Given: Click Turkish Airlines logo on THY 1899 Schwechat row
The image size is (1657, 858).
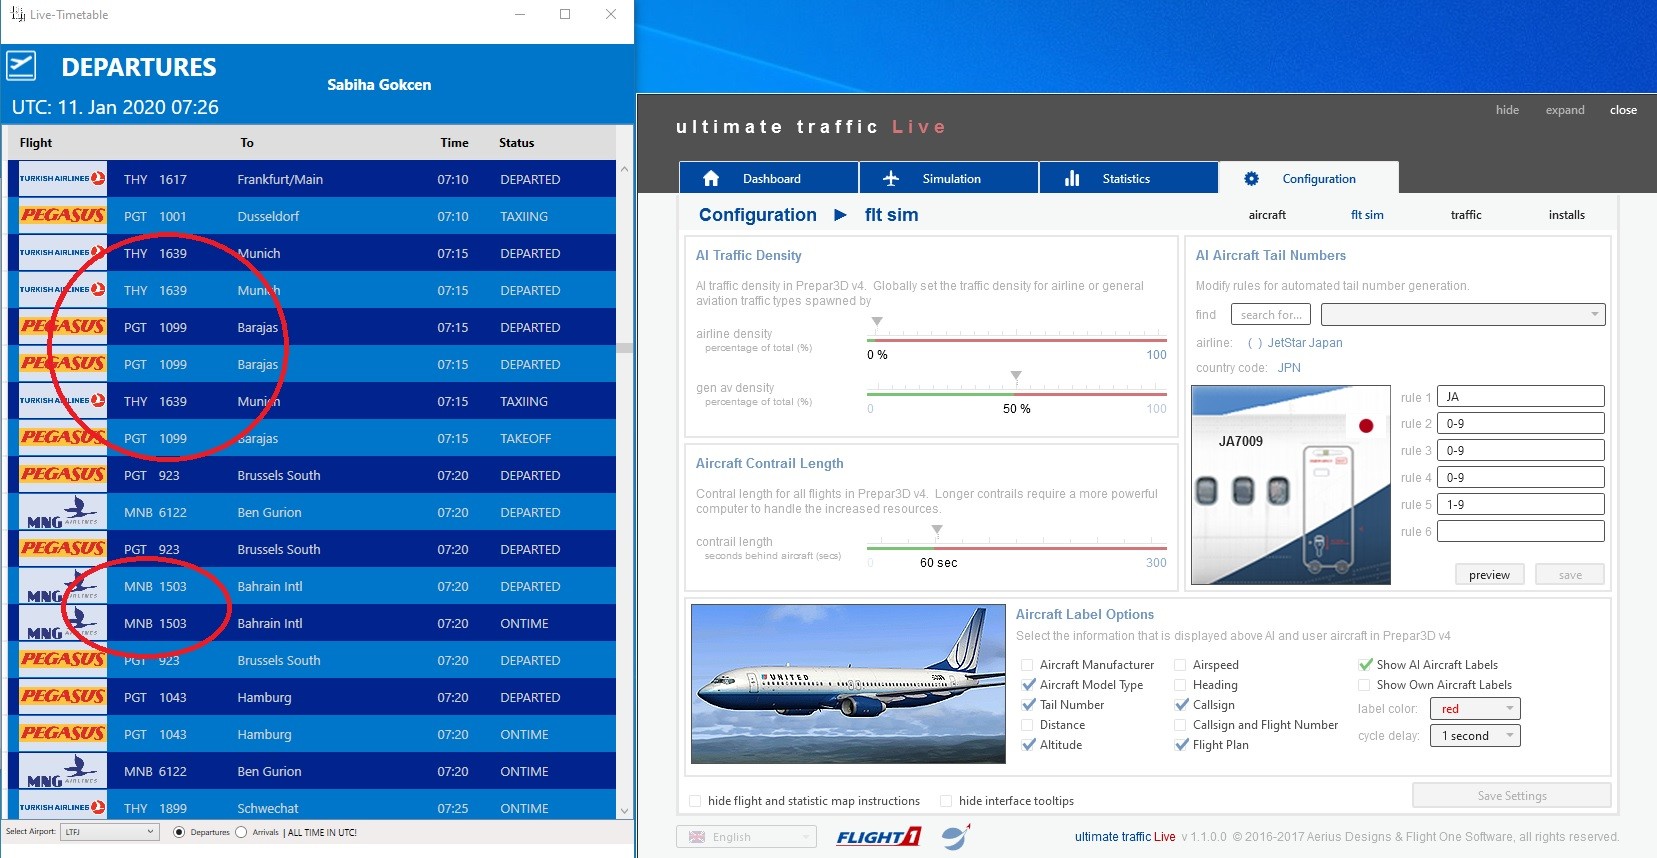Looking at the screenshot, I should [62, 807].
